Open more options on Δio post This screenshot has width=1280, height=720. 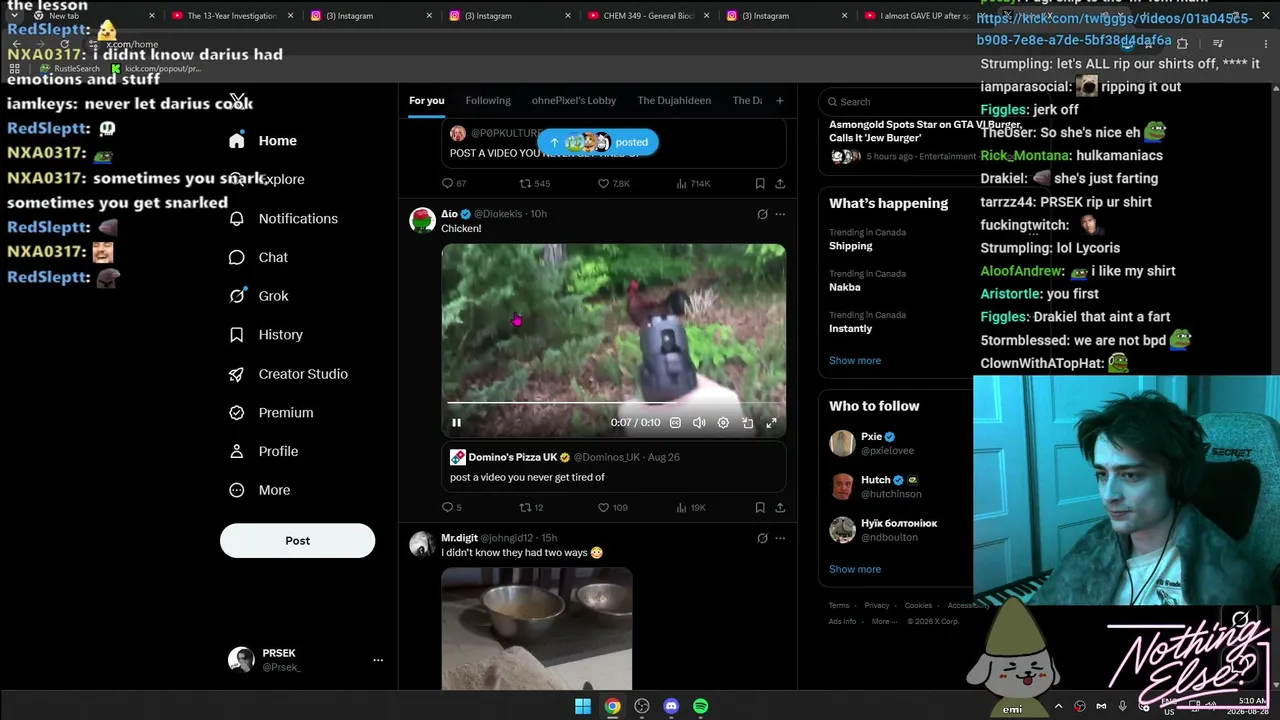(780, 214)
